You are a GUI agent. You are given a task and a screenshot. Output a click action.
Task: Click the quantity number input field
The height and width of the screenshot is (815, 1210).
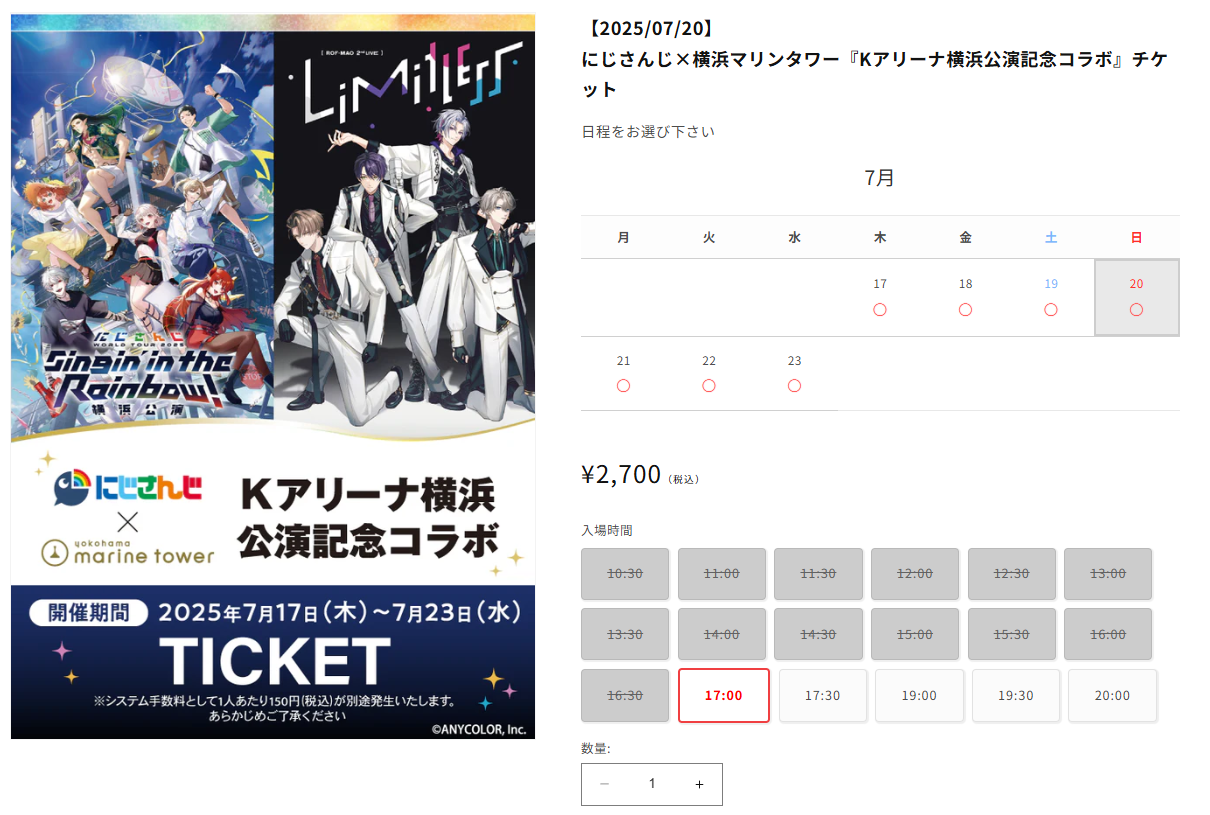pos(652,785)
